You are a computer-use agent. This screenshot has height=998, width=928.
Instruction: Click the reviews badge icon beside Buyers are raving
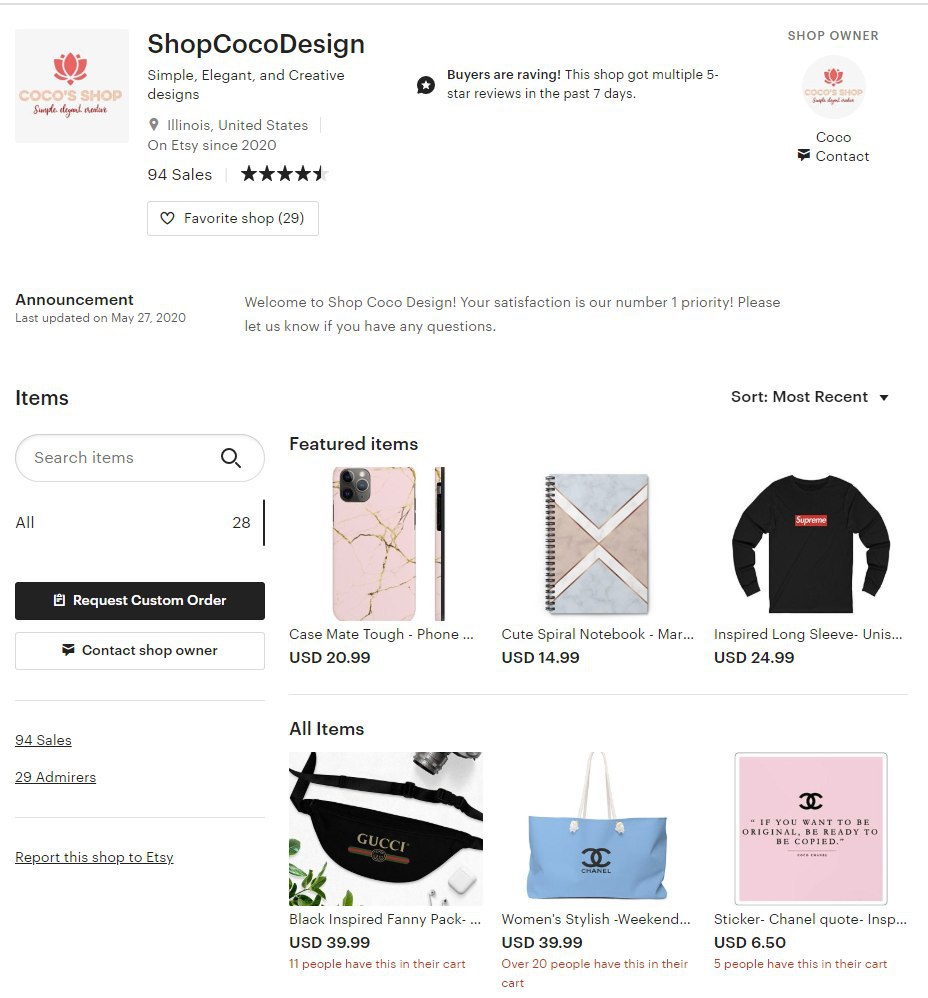tap(426, 85)
